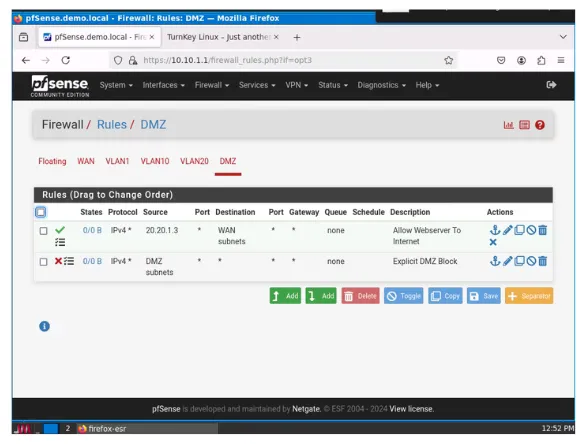
Task: Click the anchor icon for Explicit DMZ Block
Action: click(495, 261)
